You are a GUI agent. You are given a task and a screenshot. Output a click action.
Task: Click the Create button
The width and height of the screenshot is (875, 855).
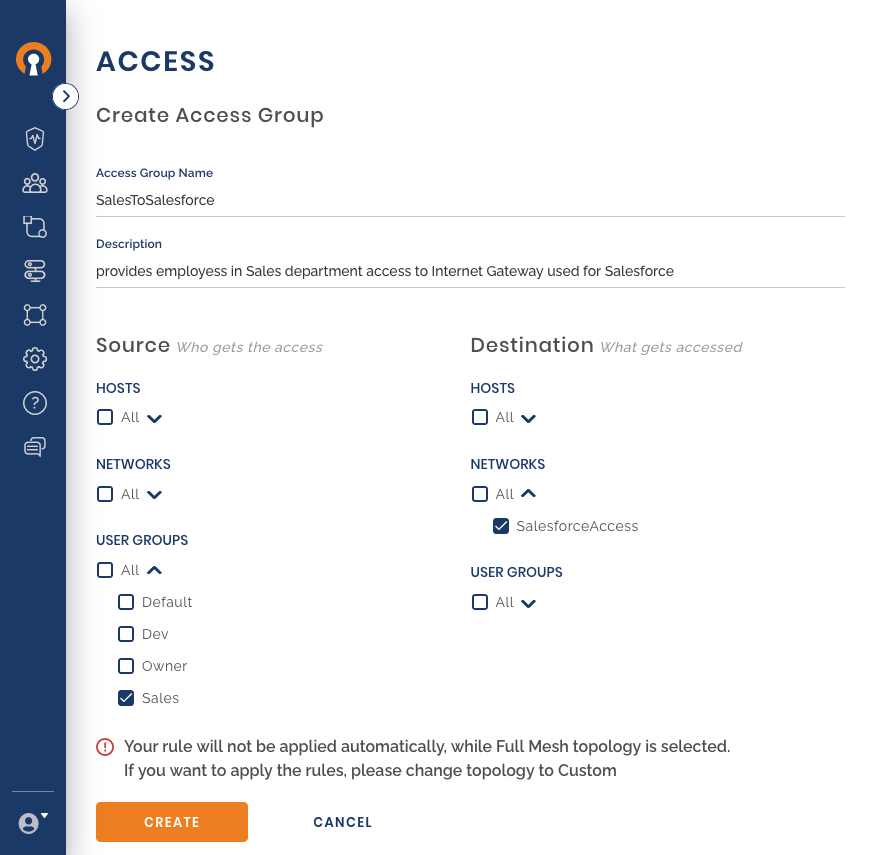click(x=172, y=822)
